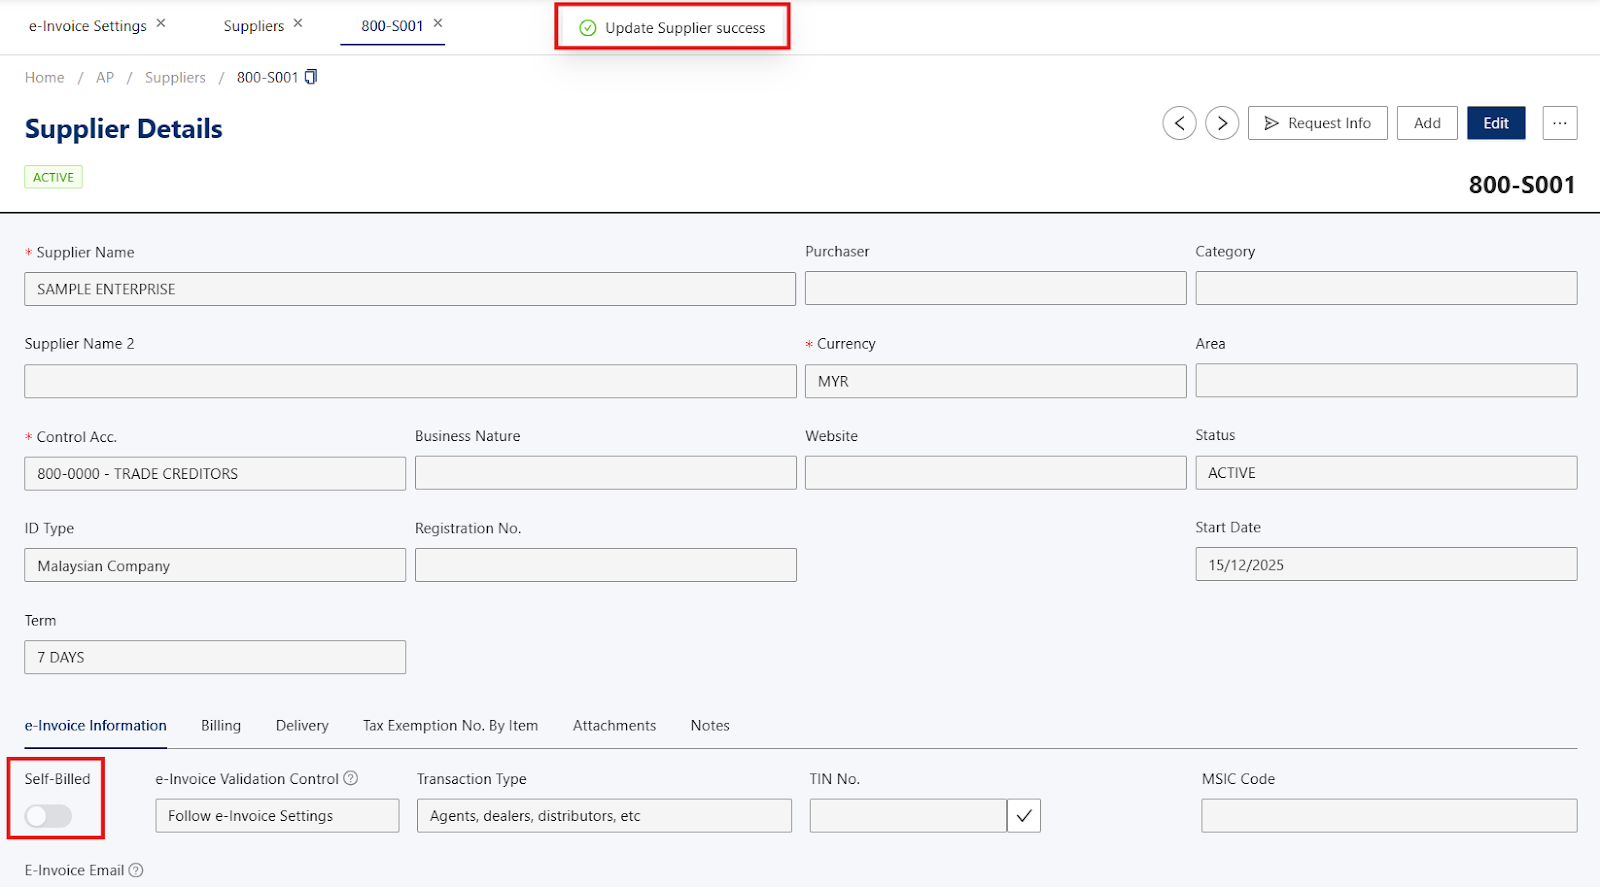Viewport: 1600px width, 887px height.
Task: Close the 800-S001 tab
Action: click(438, 23)
